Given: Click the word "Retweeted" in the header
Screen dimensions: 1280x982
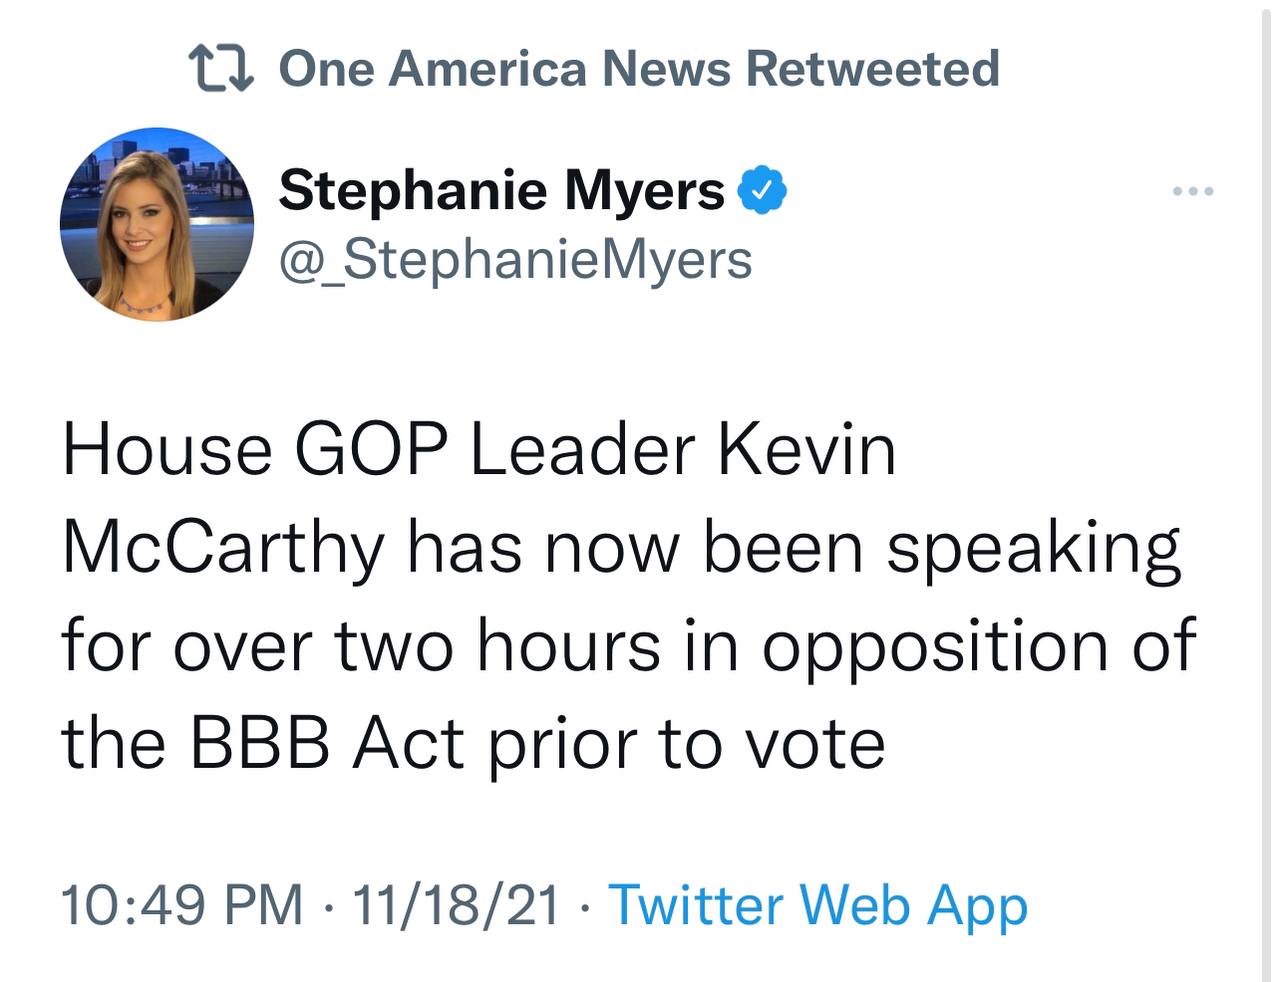Looking at the screenshot, I should (872, 69).
